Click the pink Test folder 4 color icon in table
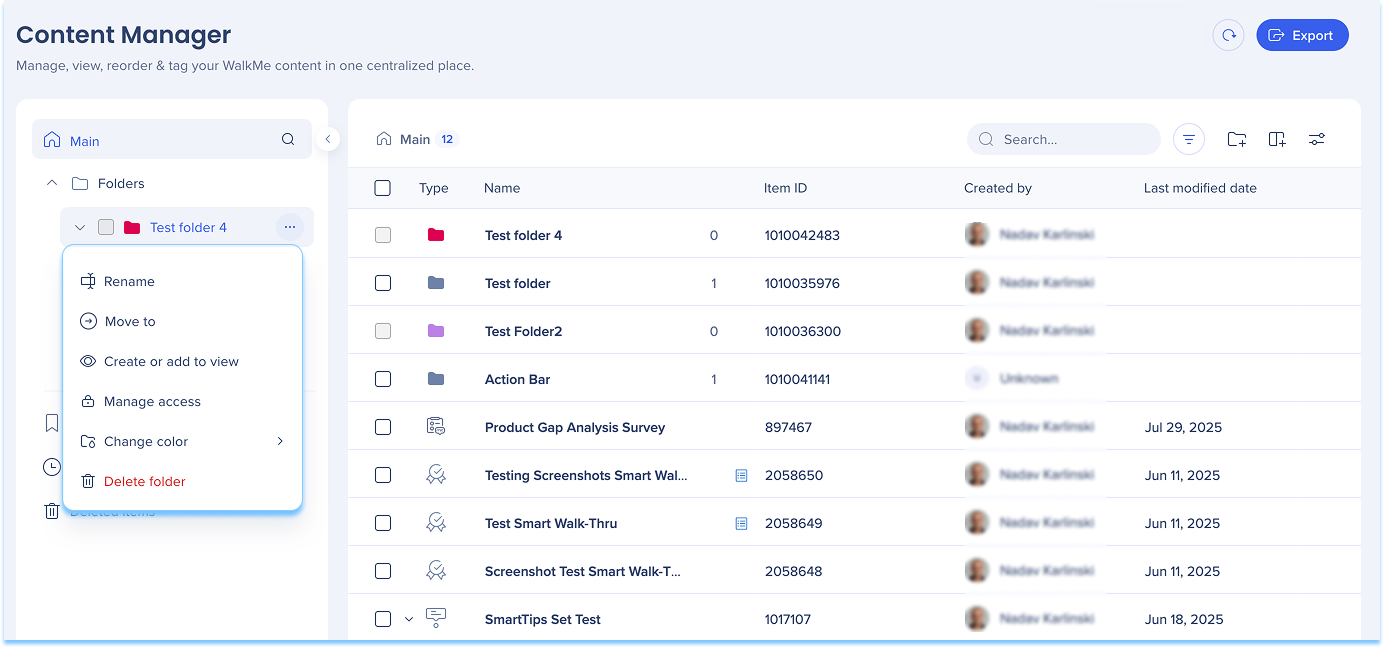The image size is (1384, 648). [435, 235]
